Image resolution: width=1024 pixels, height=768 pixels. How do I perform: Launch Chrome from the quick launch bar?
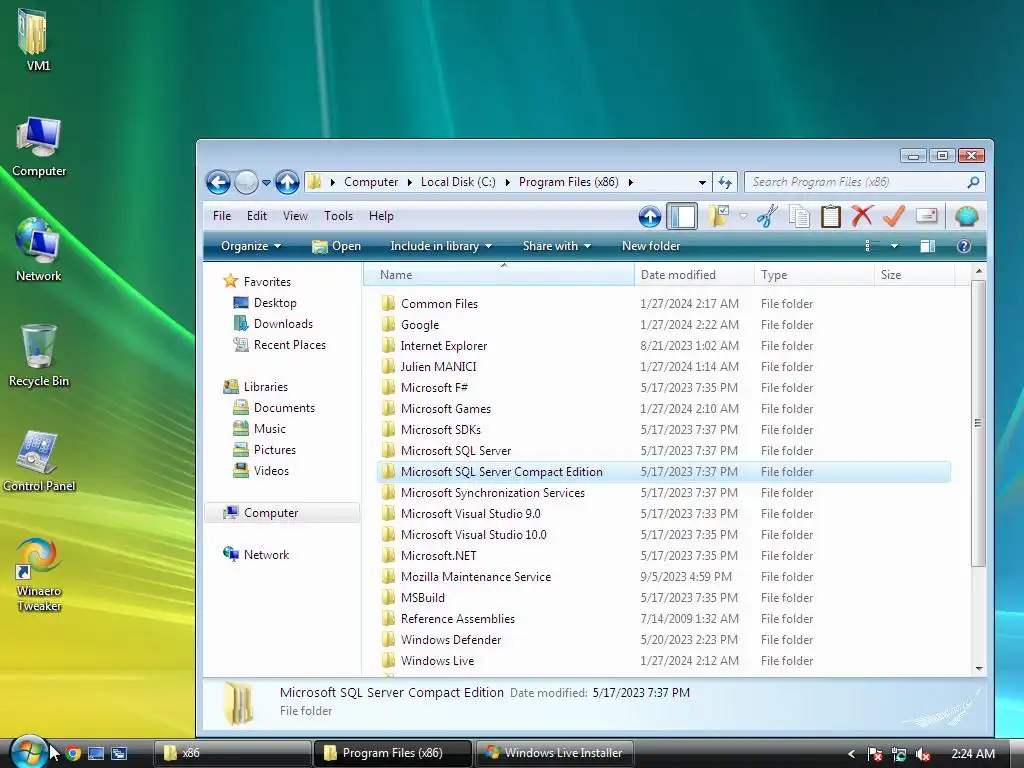[72, 754]
